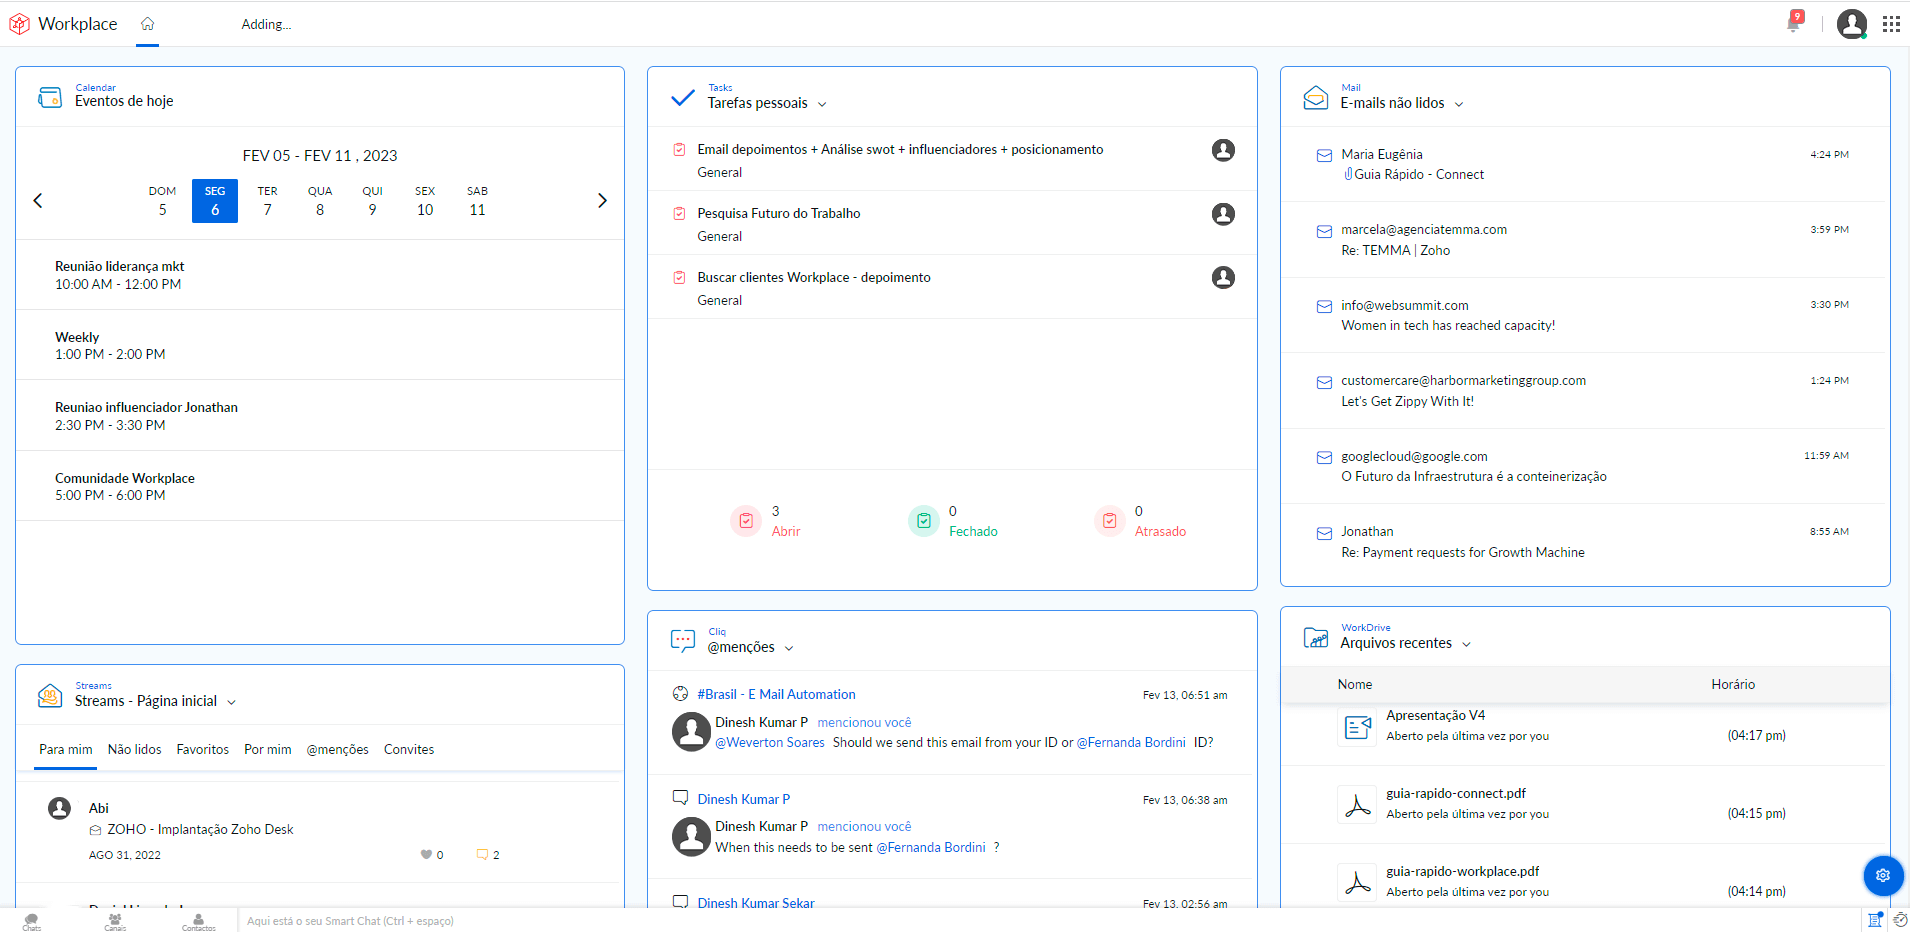This screenshot has height=932, width=1910.
Task: Click the Fechado closed tasks icon
Action: pyautogui.click(x=924, y=521)
